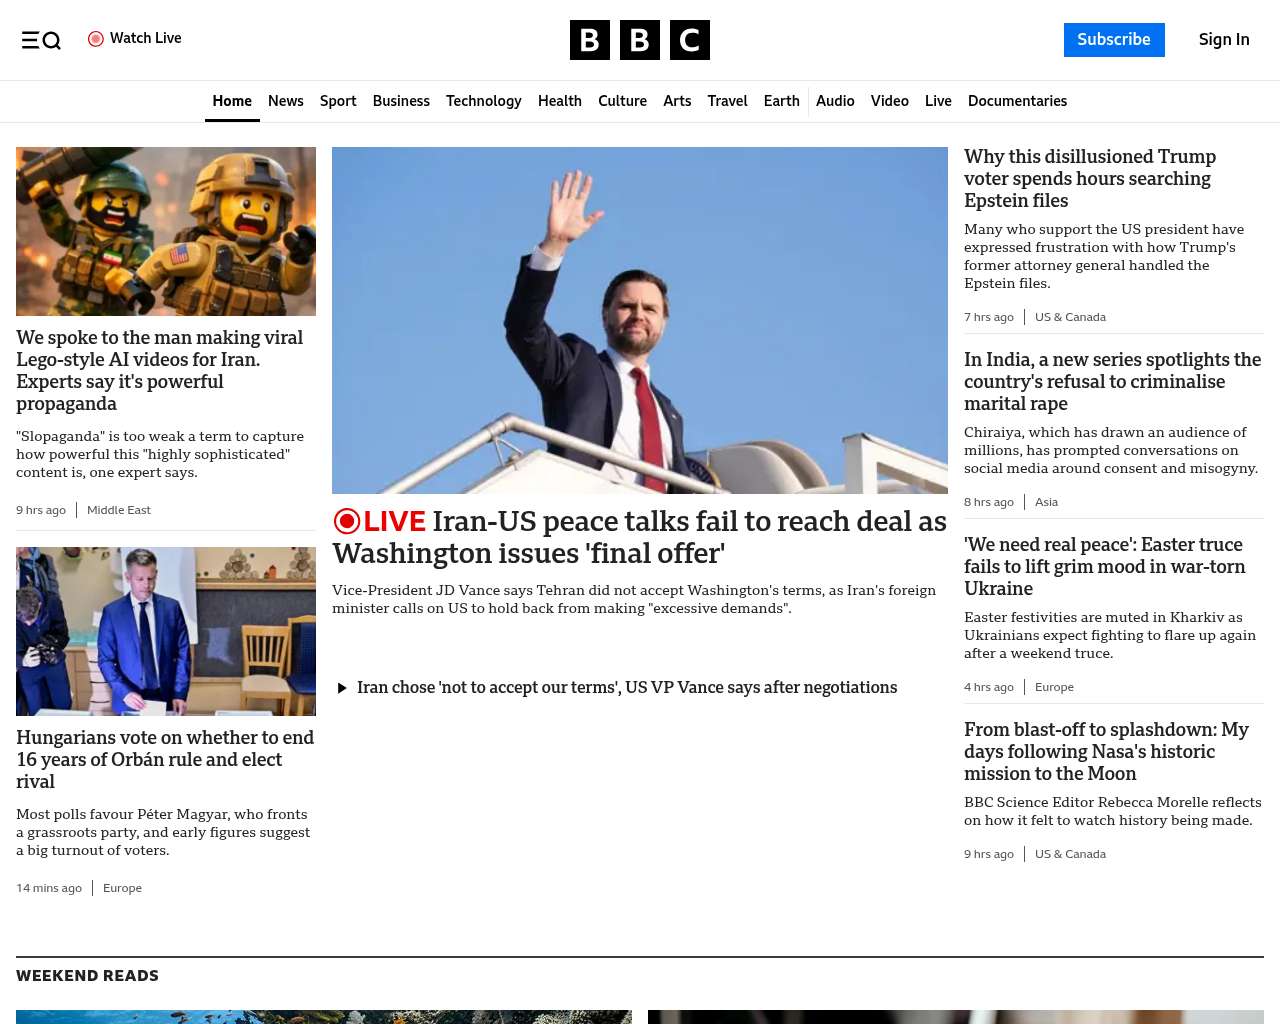
Task: Click the 'Chiraiya, which has drawn an audience' summary
Action: pos(1111,450)
